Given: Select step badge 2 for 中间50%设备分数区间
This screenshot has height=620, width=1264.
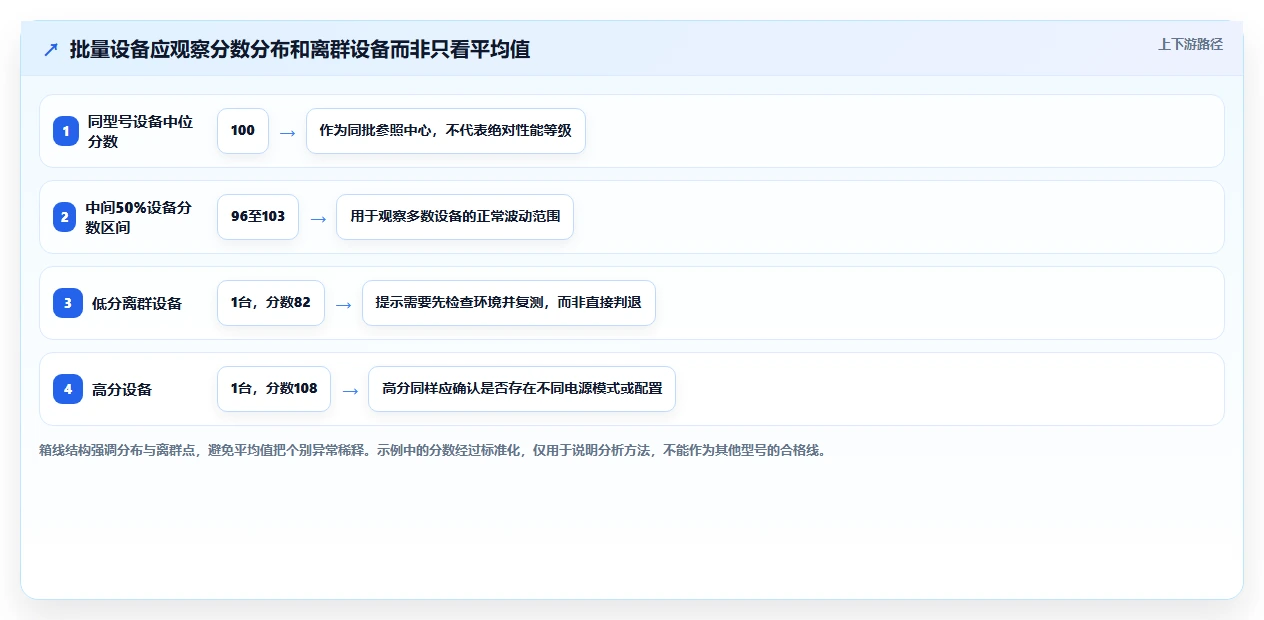Looking at the screenshot, I should coord(66,217).
